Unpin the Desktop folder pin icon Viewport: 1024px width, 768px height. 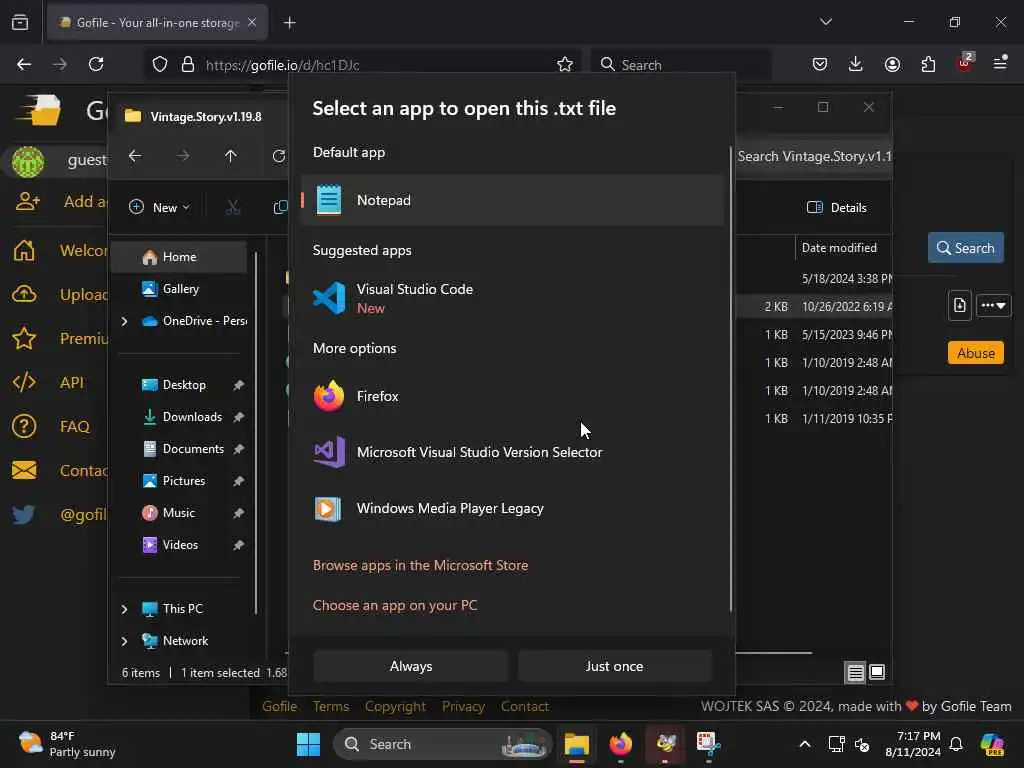(238, 385)
